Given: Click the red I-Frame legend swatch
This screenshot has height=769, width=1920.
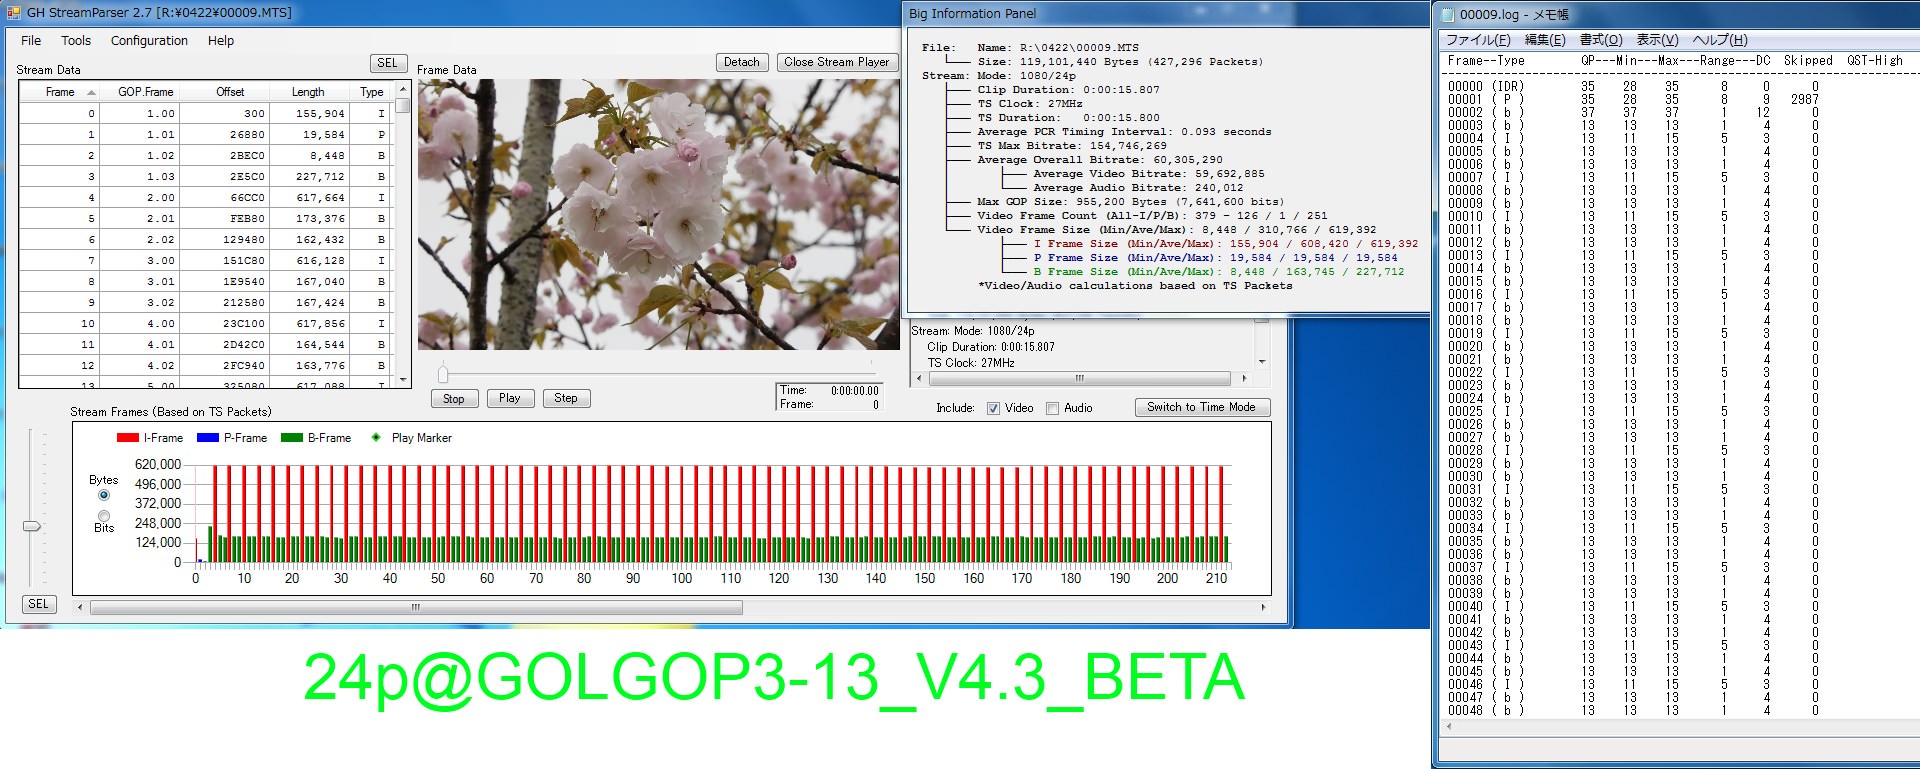Looking at the screenshot, I should [x=127, y=438].
